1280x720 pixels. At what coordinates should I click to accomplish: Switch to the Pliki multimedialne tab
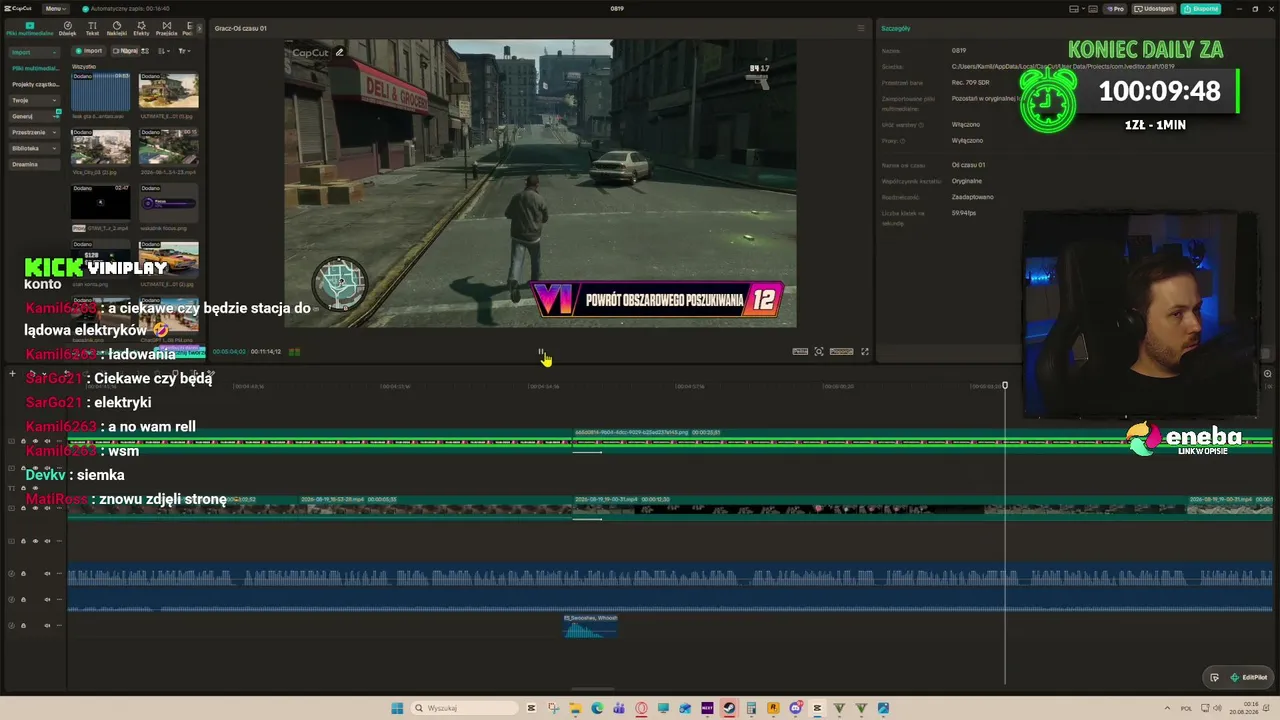(30, 29)
